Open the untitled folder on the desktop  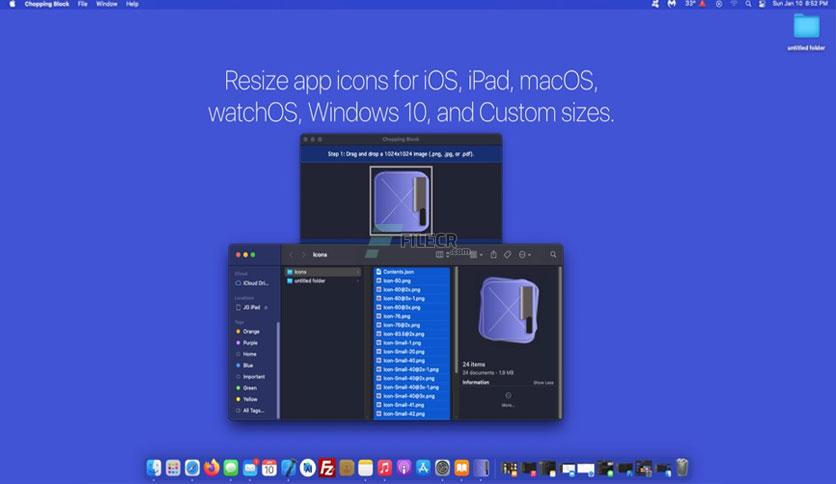(x=806, y=31)
